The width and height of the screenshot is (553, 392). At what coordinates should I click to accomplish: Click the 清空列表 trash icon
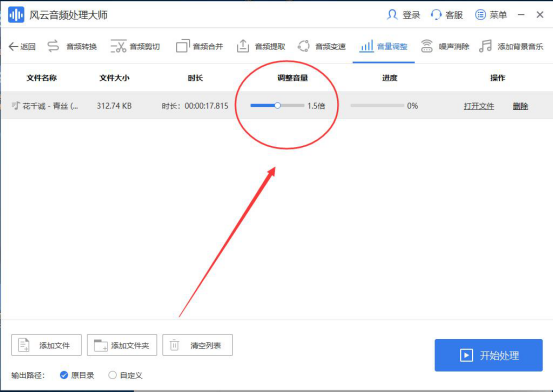[x=175, y=345]
